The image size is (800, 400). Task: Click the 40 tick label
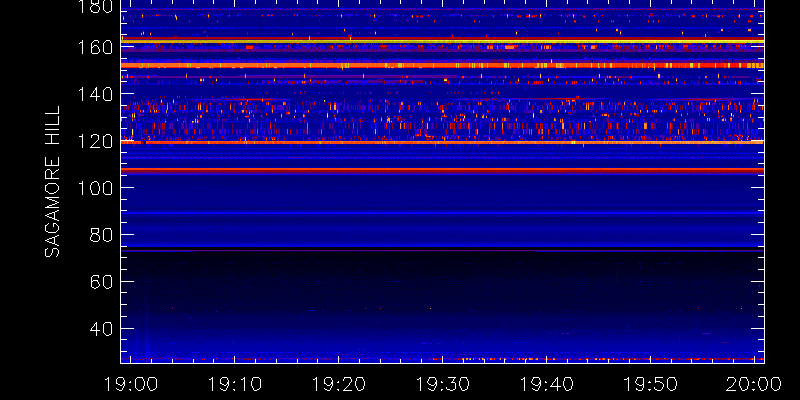[101, 329]
